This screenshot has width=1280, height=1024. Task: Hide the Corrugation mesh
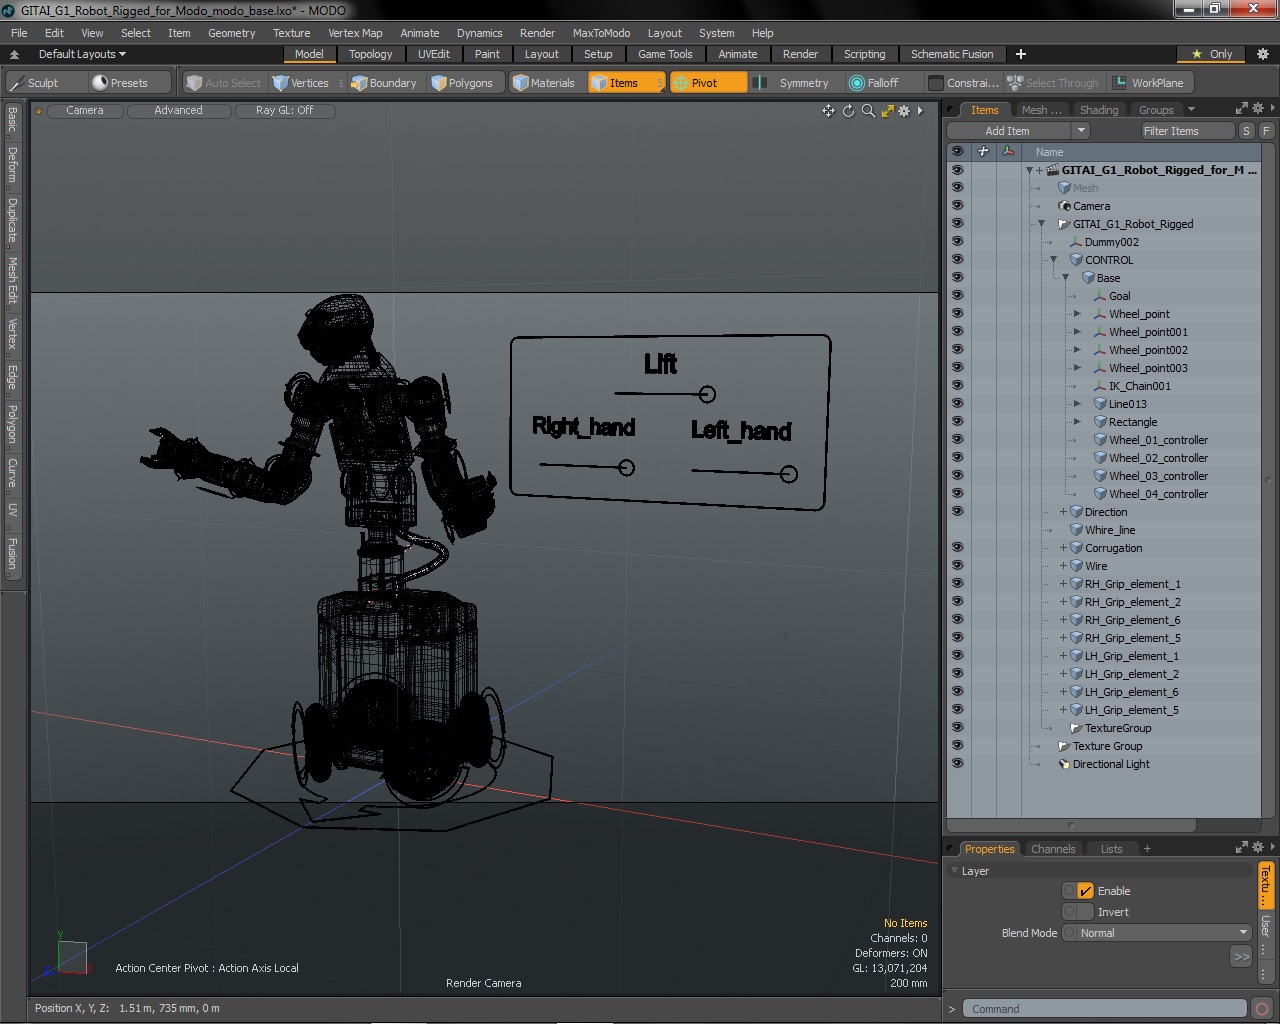pyautogui.click(x=957, y=548)
